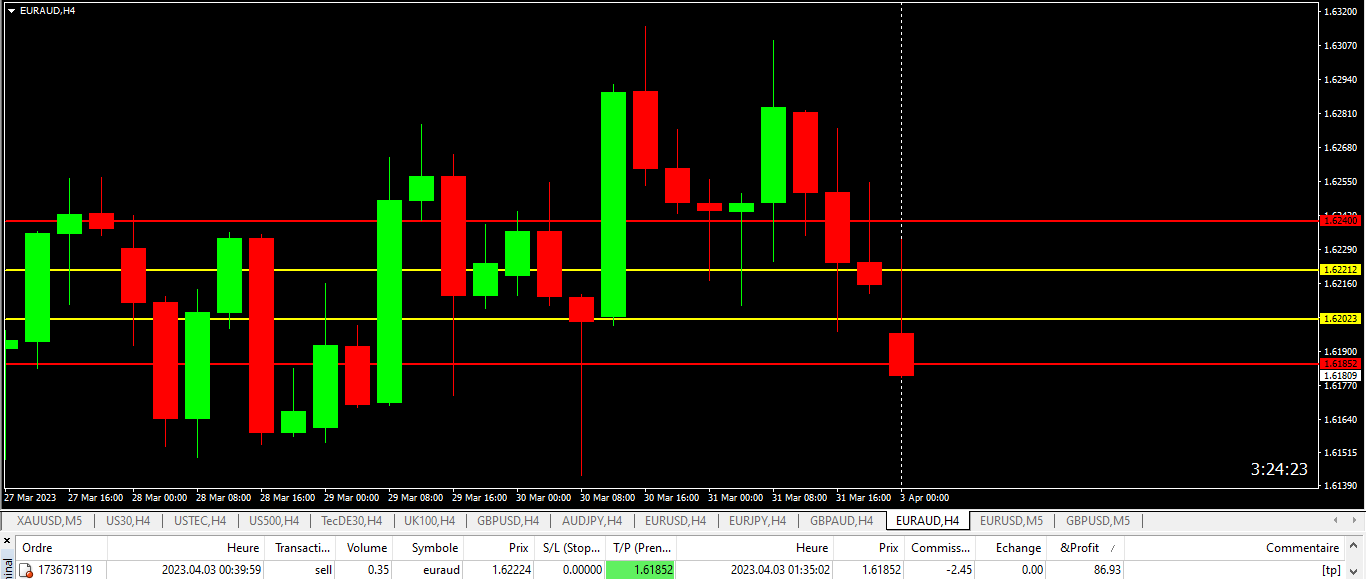Activate the GBPAUD,H4 chart tab
The width and height of the screenshot is (1366, 579).
pos(841,521)
